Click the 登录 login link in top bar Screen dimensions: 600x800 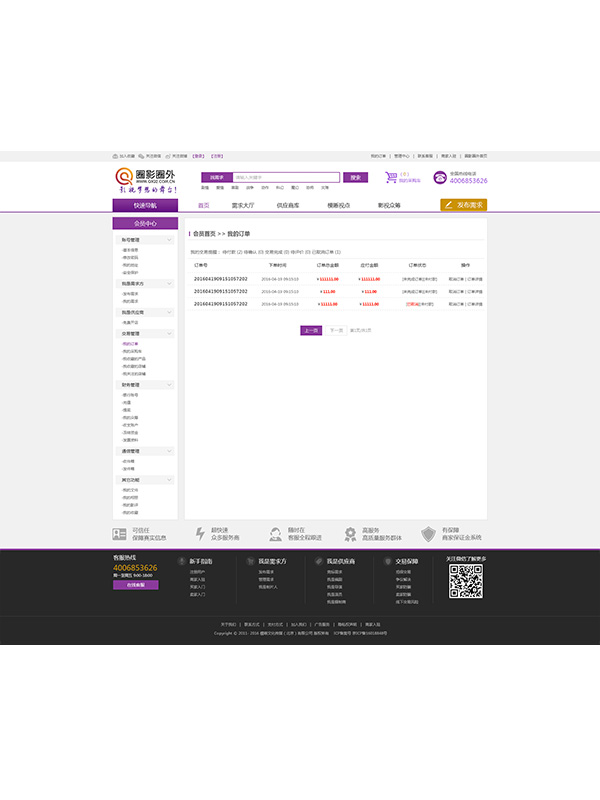[198, 156]
